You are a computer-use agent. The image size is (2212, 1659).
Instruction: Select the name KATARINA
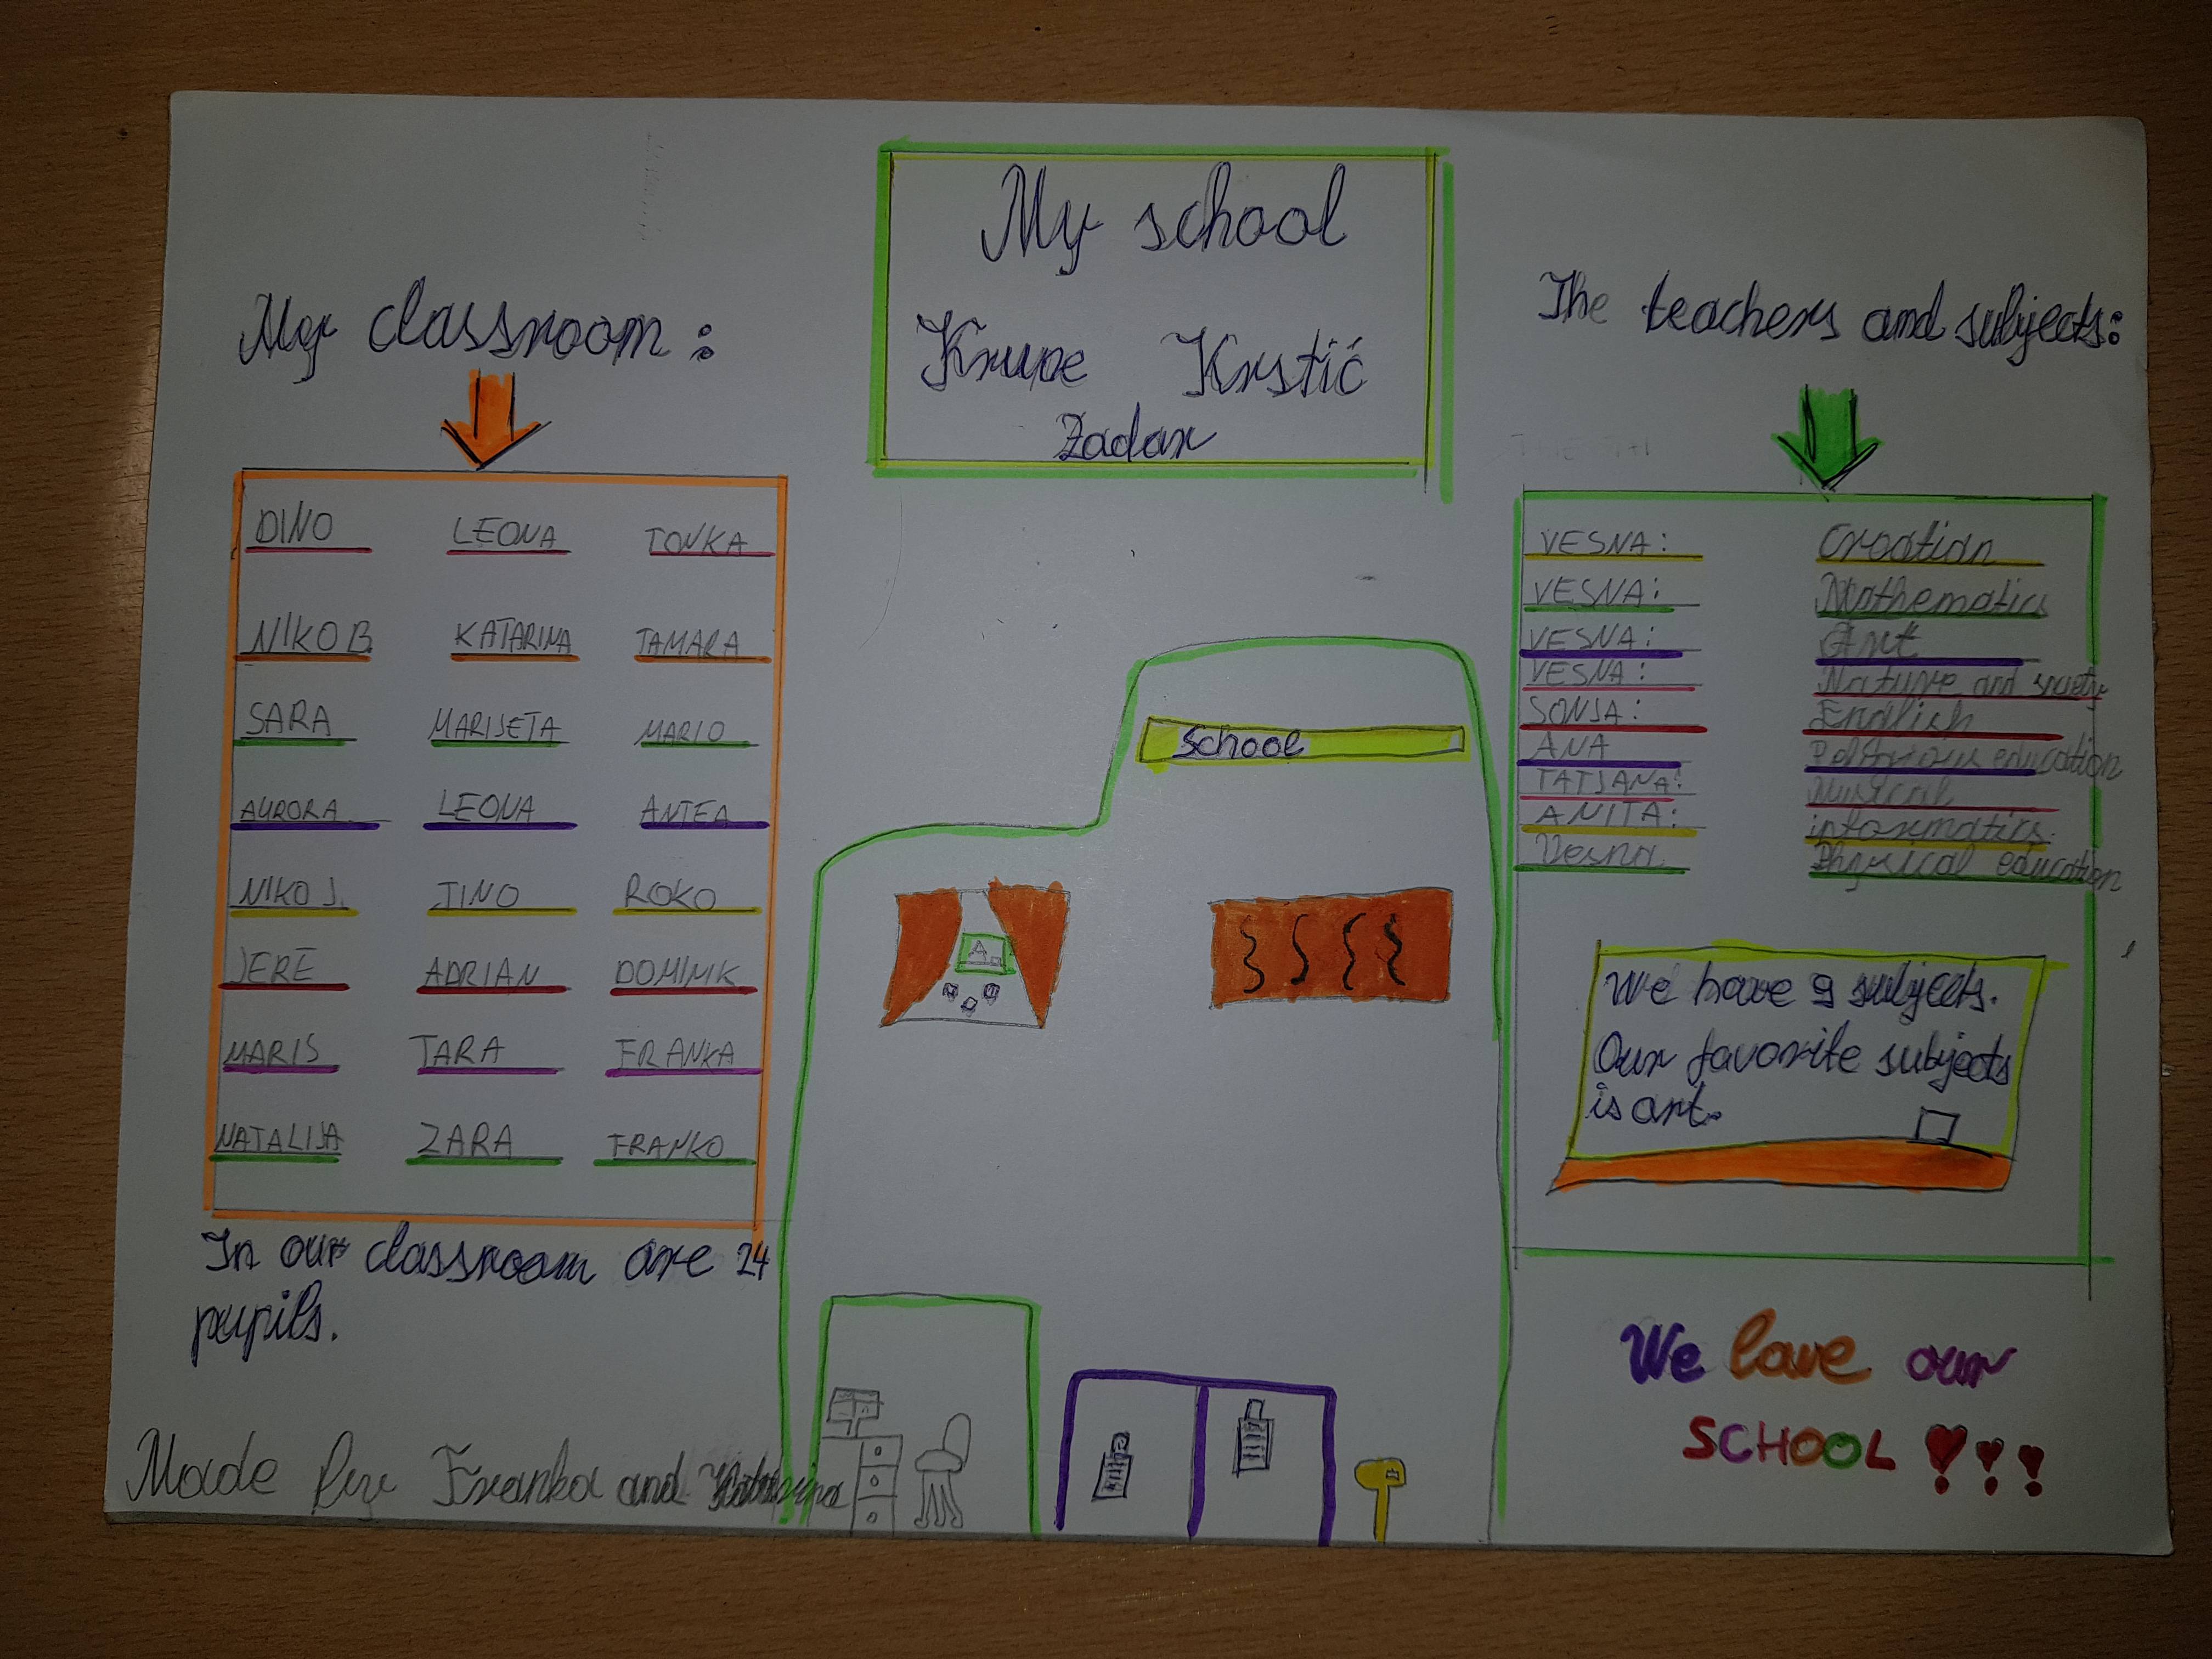[x=512, y=638]
